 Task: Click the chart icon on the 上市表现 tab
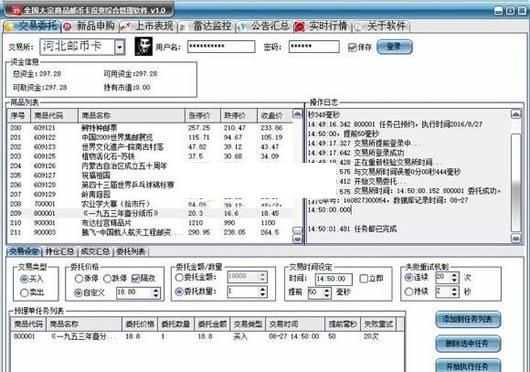click(x=126, y=27)
